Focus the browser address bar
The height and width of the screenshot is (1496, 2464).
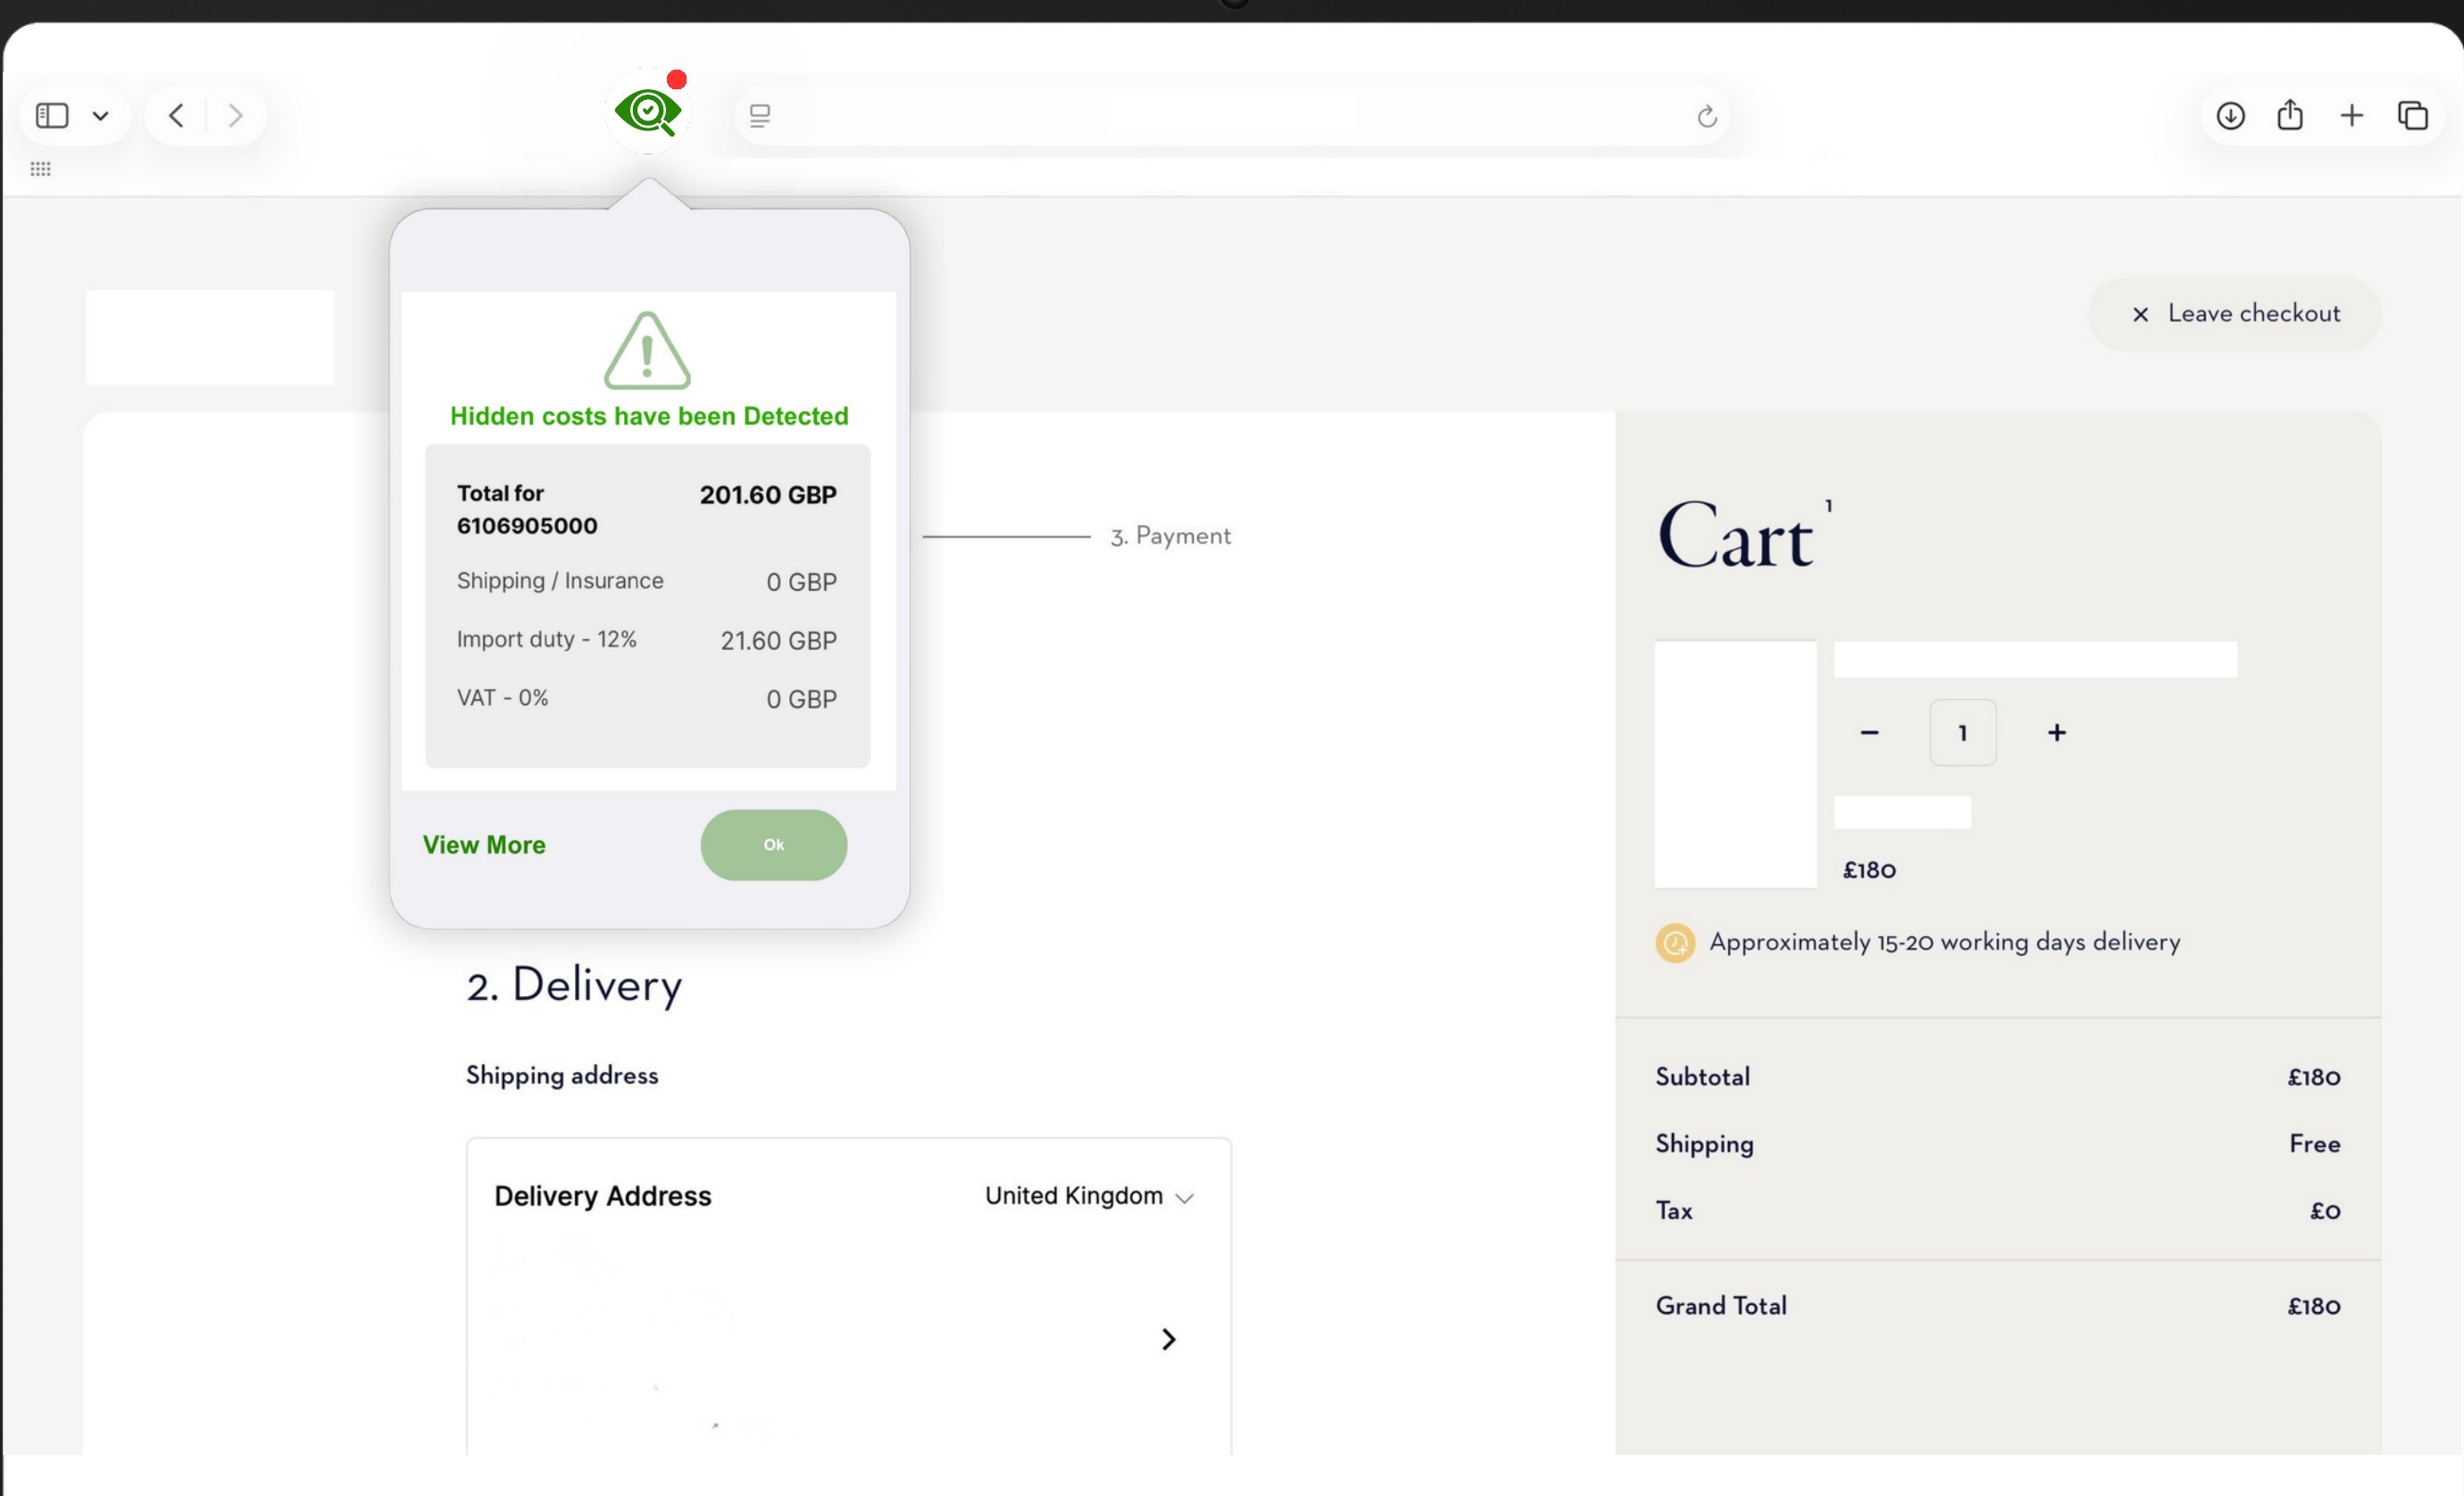click(1232, 116)
